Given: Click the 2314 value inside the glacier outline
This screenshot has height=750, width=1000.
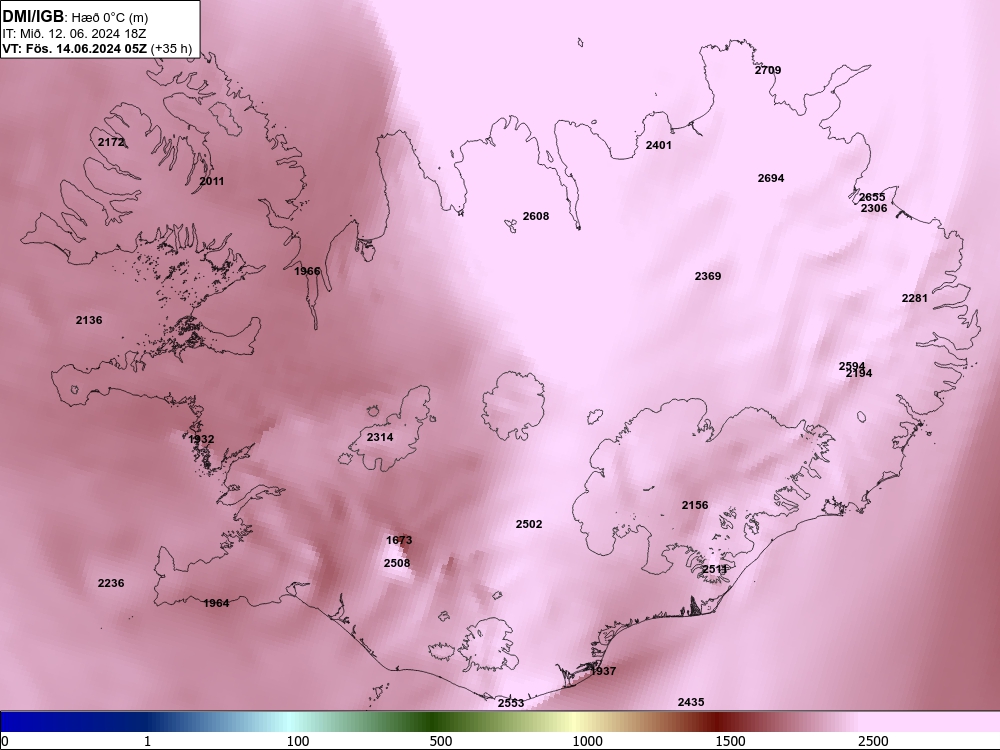Looking at the screenshot, I should click(x=380, y=437).
